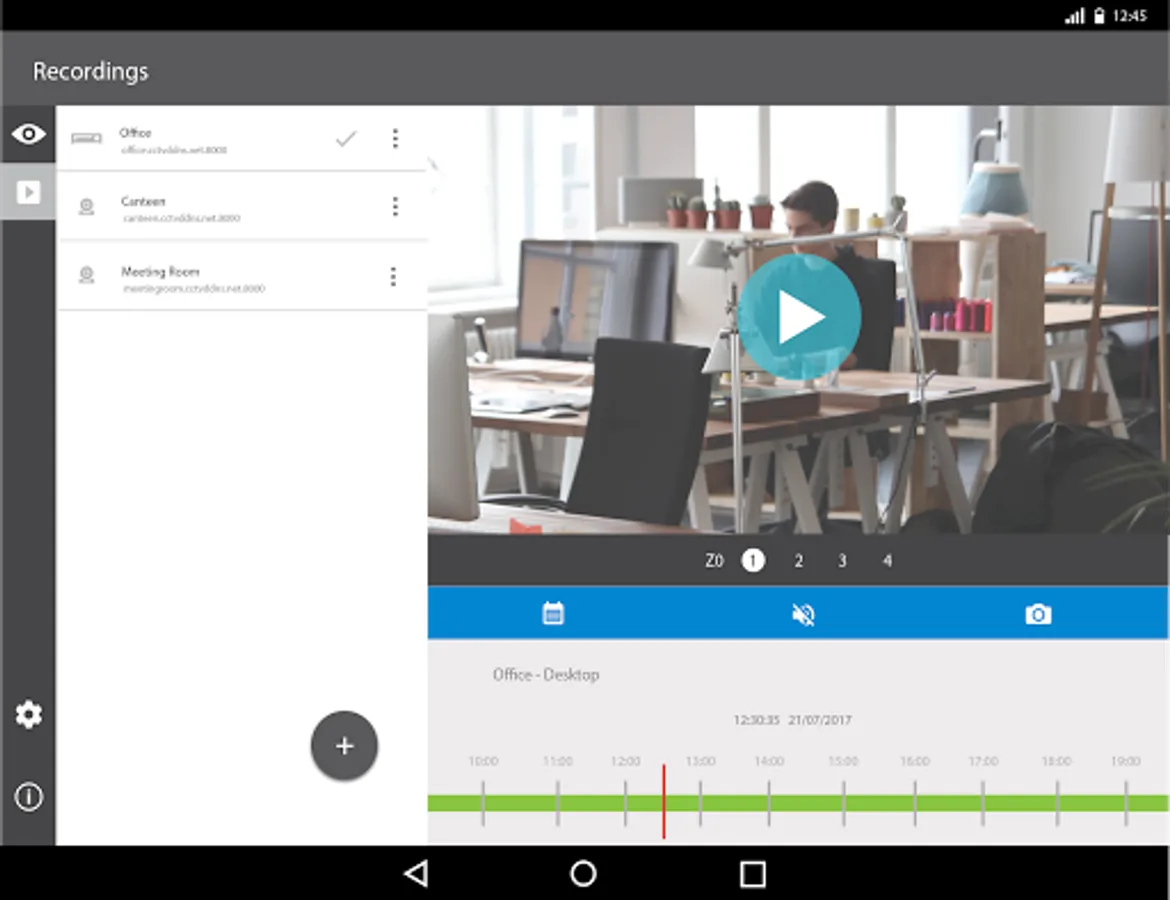Screen dimensions: 1170x900
Task: Tap signal strength status icon
Action: click(1074, 16)
